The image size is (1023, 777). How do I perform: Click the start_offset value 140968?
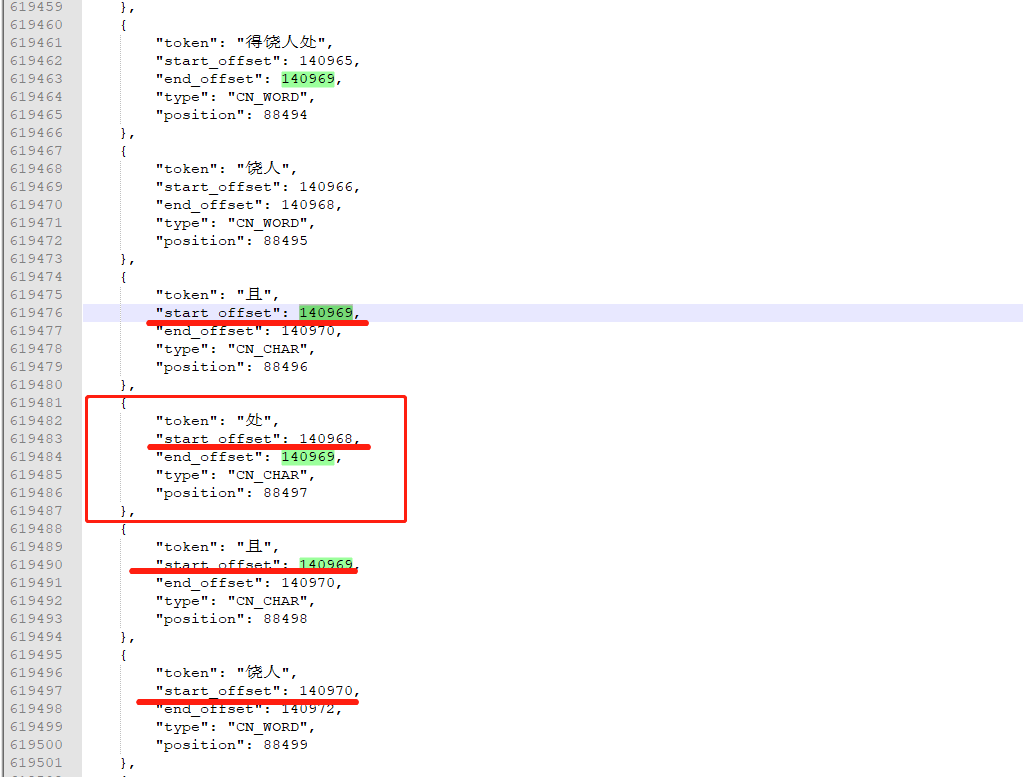coord(326,439)
